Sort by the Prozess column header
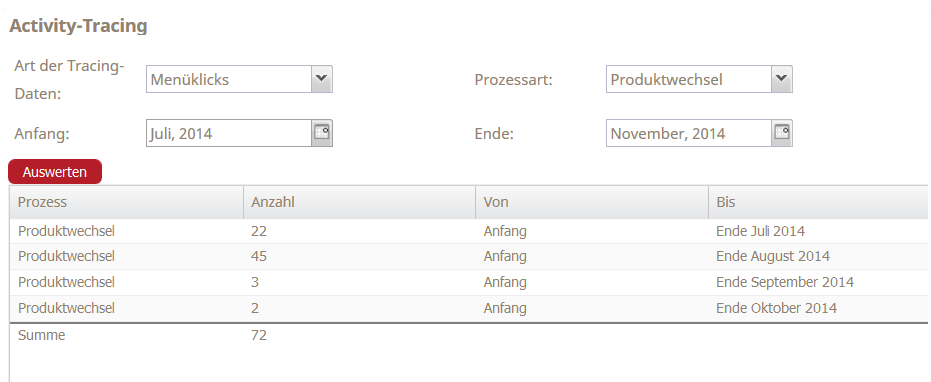Image resolution: width=931 pixels, height=382 pixels. (126, 202)
